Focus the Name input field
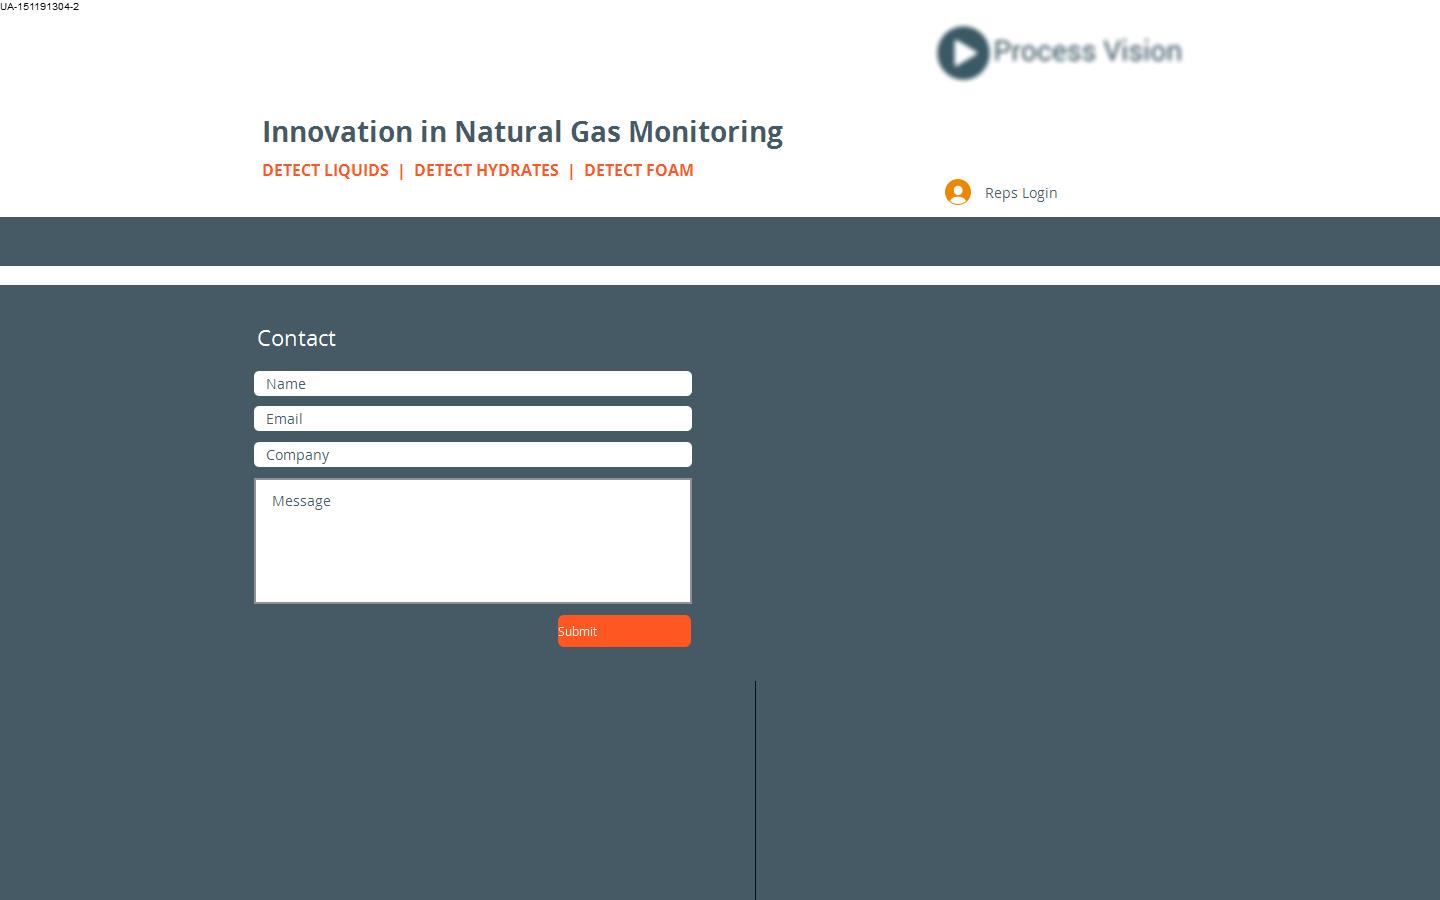 coord(472,384)
